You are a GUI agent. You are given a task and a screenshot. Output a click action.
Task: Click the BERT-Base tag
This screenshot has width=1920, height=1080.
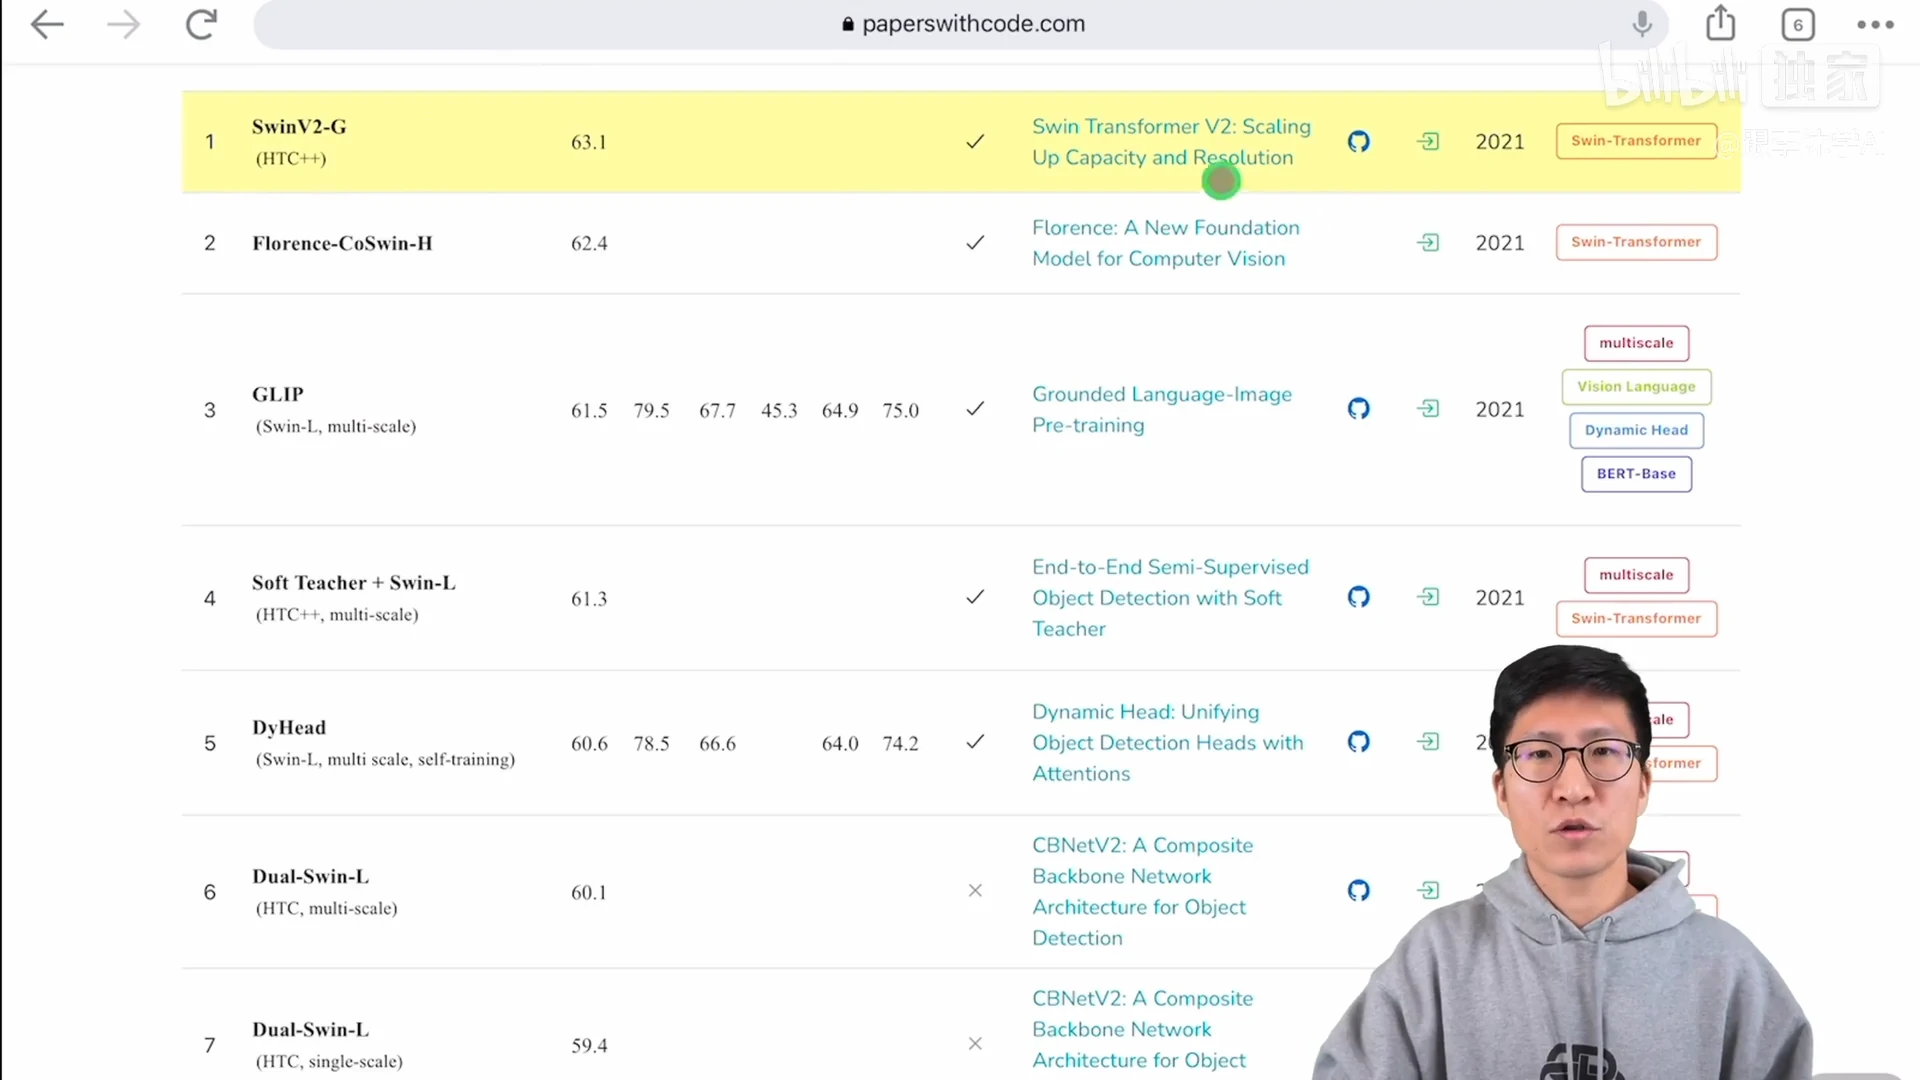[1636, 474]
